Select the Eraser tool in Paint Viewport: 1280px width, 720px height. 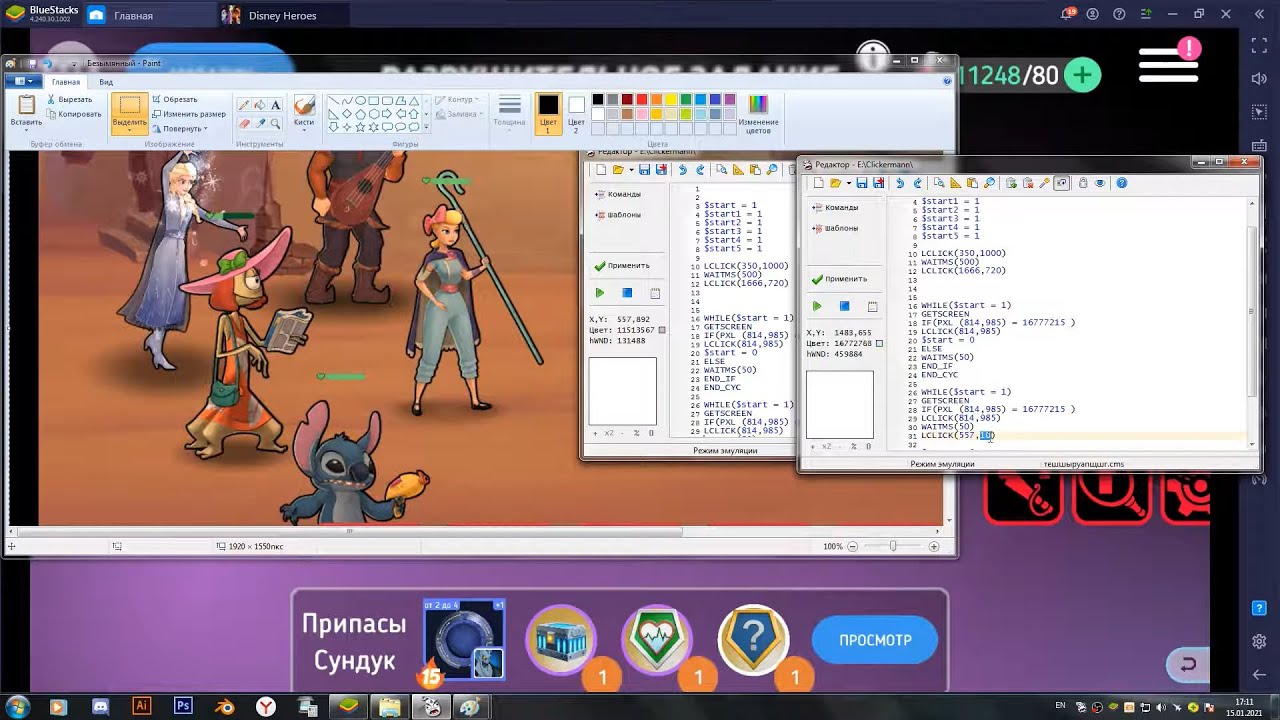point(244,123)
